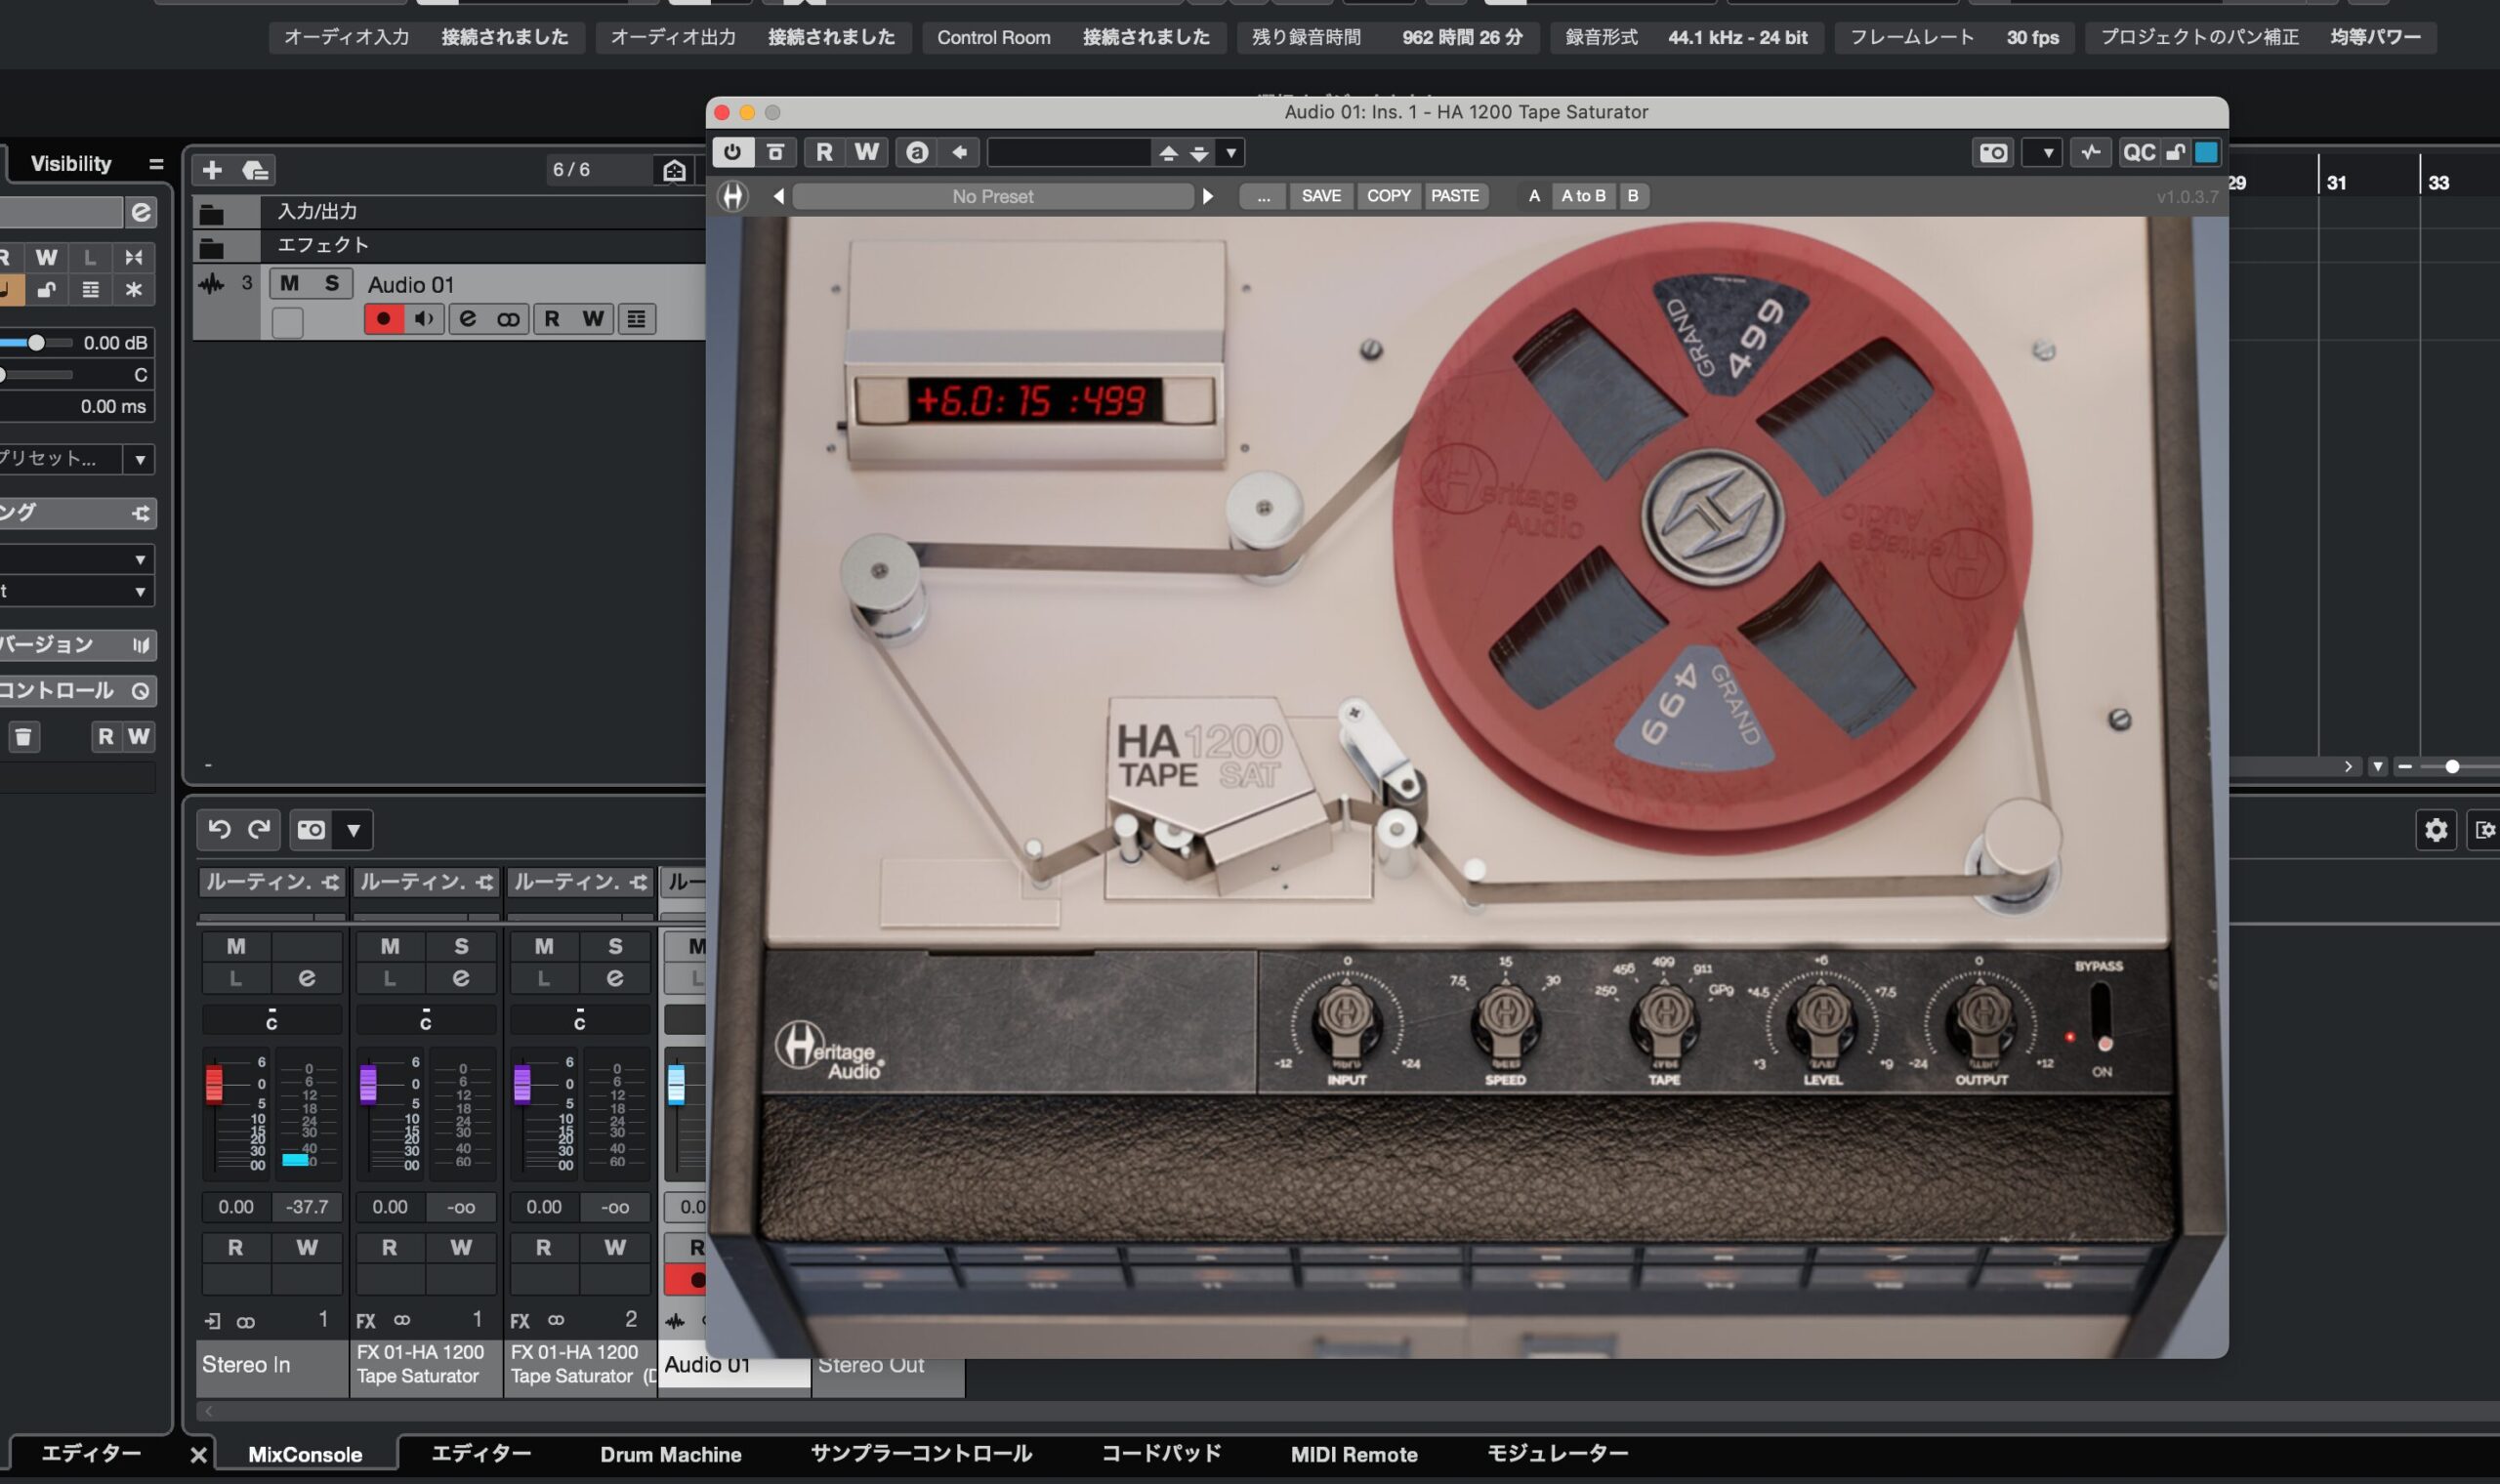The image size is (2500, 1484).
Task: Go to next preset with right arrow
Action: [1207, 196]
